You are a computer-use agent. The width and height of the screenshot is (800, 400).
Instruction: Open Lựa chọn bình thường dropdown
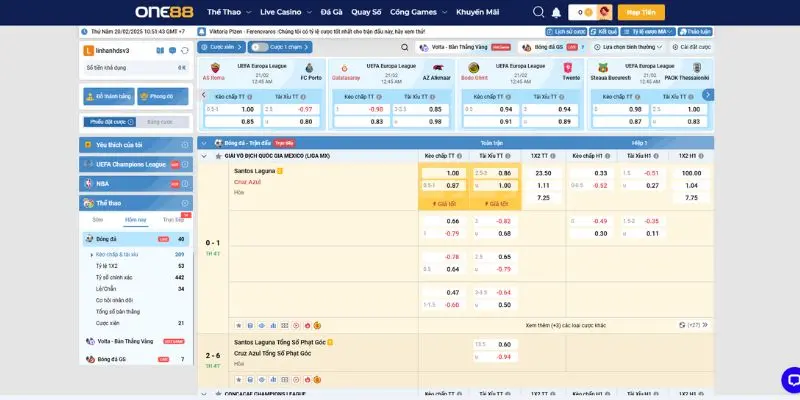coord(628,47)
